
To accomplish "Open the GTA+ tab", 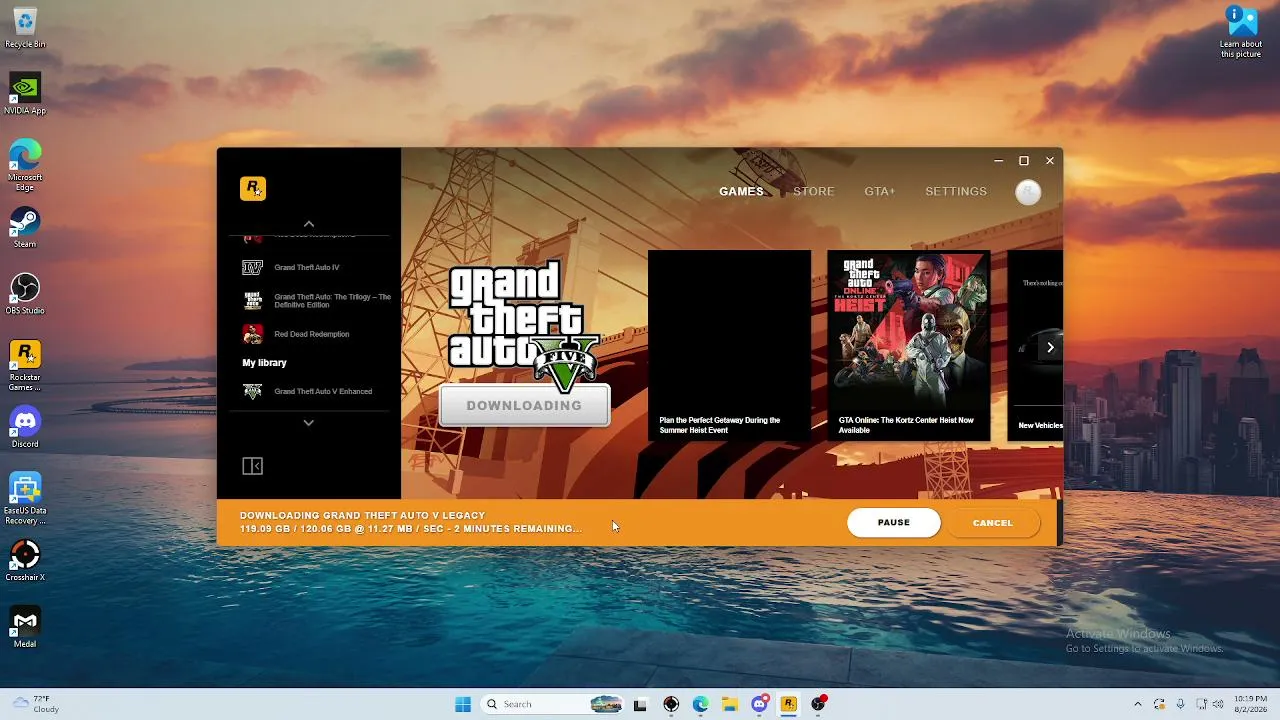I will click(x=880, y=191).
